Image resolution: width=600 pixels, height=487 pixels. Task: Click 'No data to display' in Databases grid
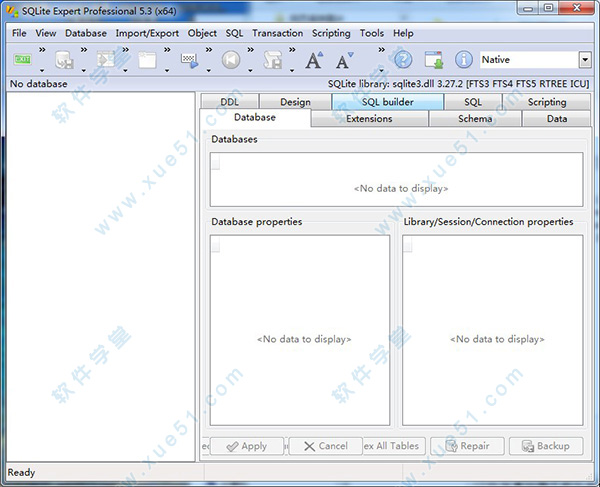click(x=401, y=188)
